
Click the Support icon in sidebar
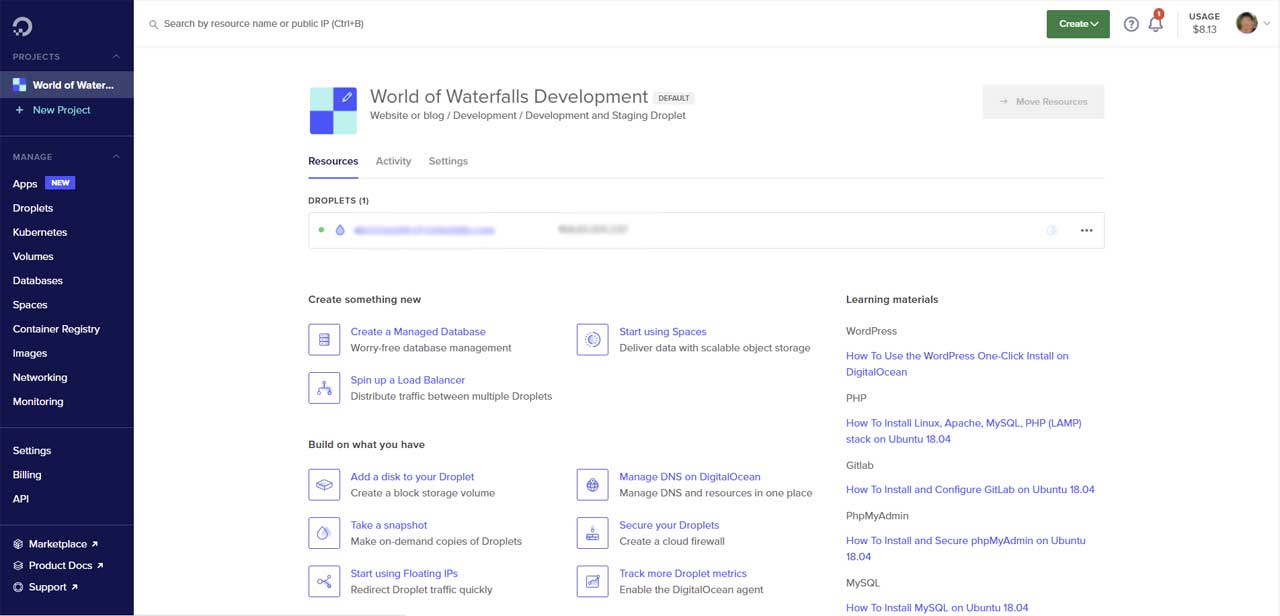pyautogui.click(x=18, y=587)
